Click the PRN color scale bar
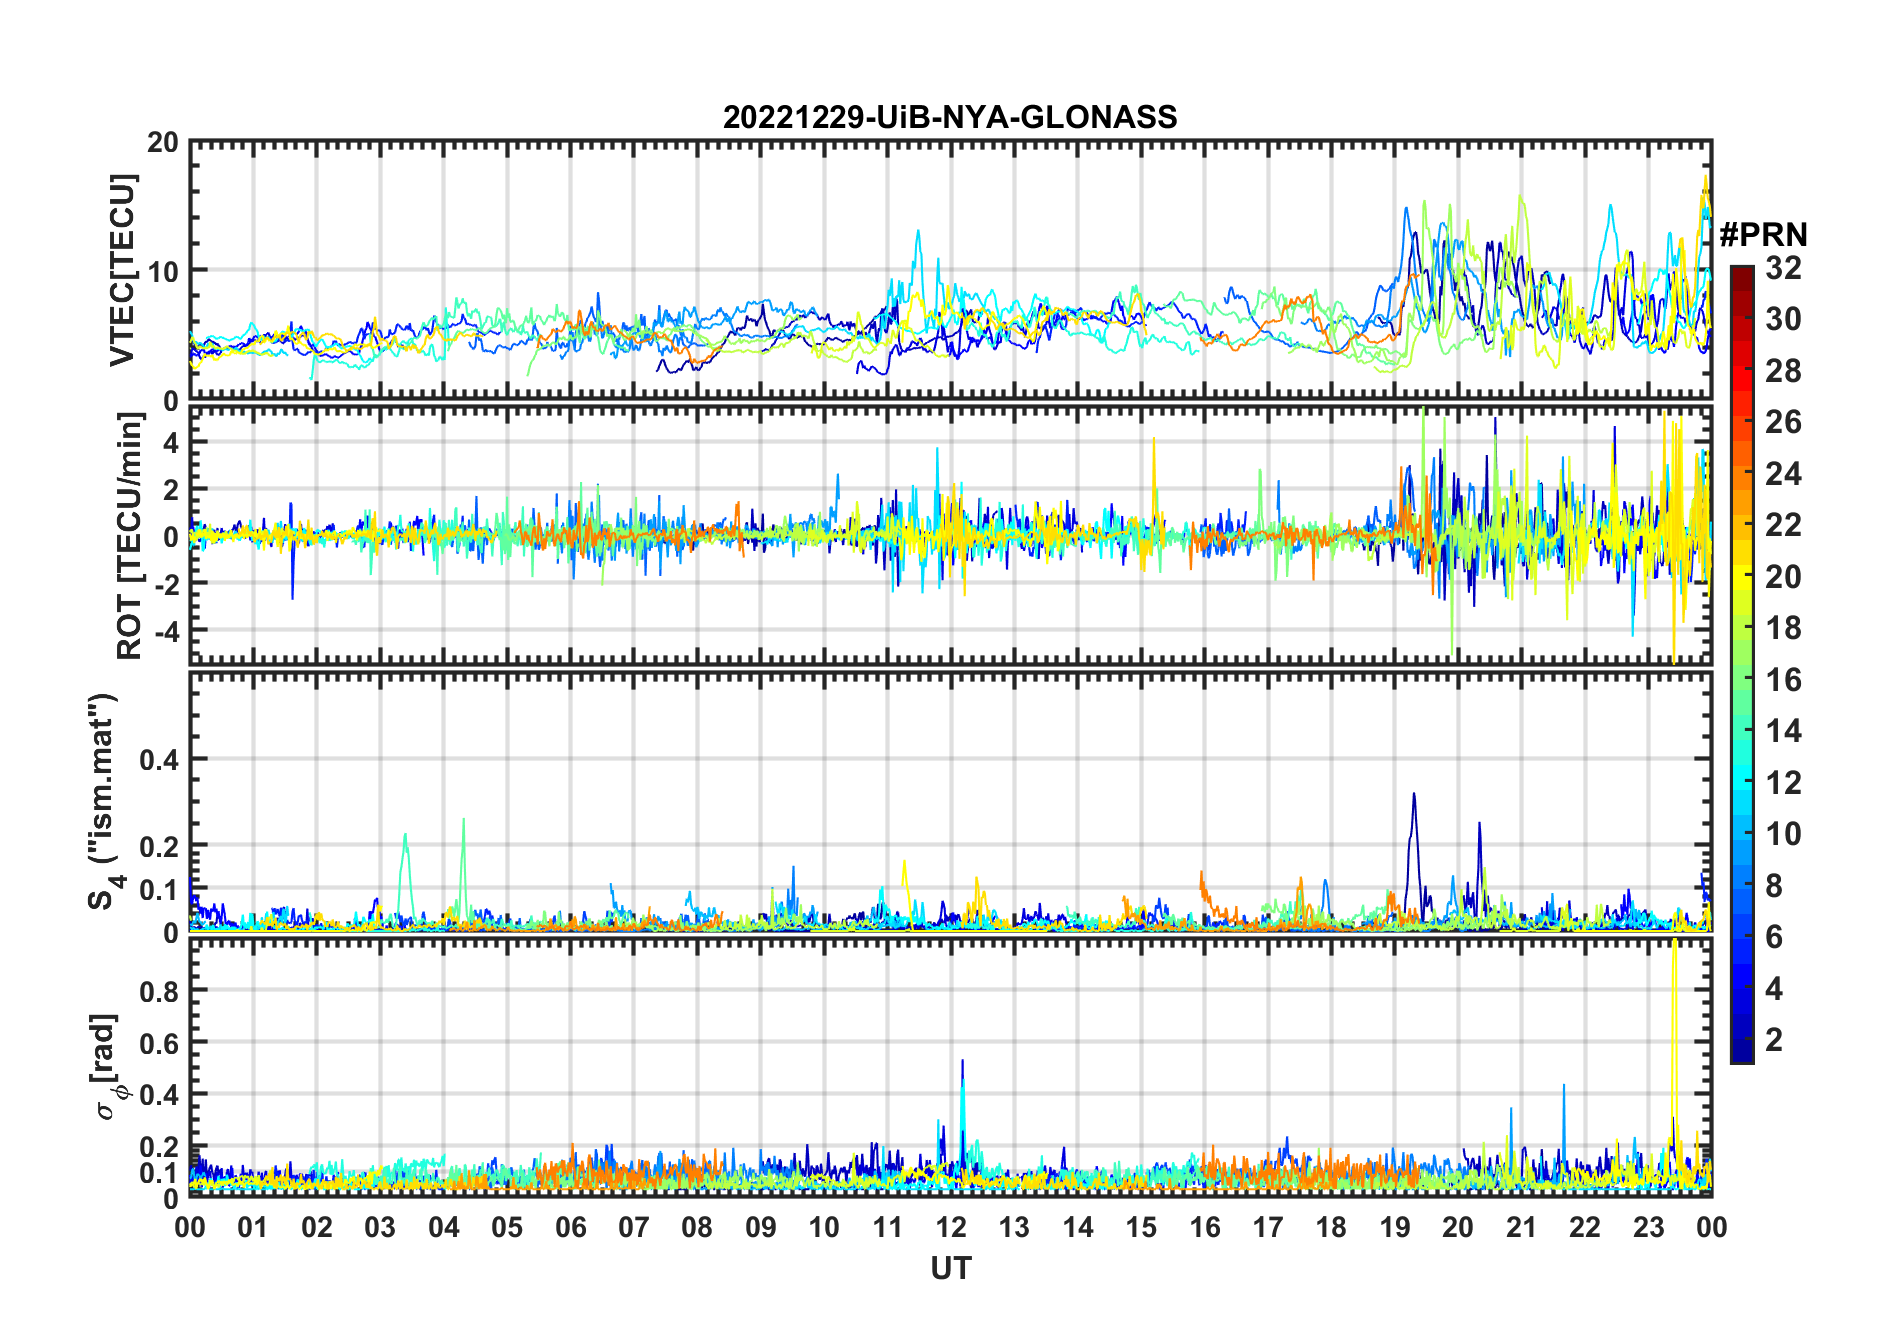This screenshot has width=1902, height=1330. pyautogui.click(x=1742, y=664)
